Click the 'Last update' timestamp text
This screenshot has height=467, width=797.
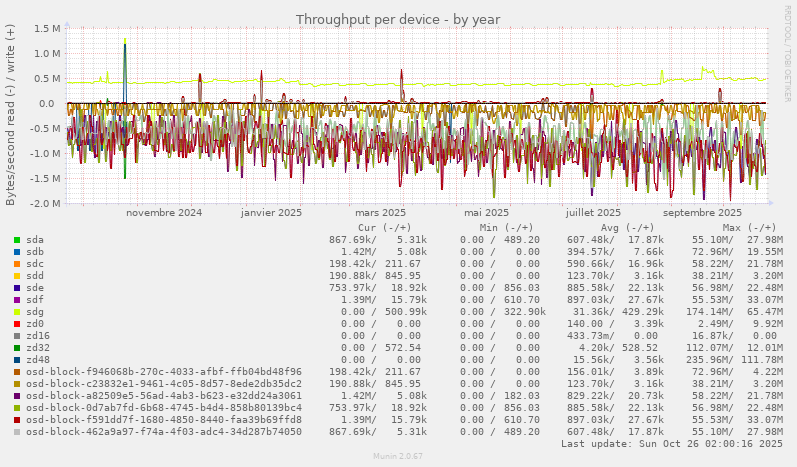click(x=671, y=443)
